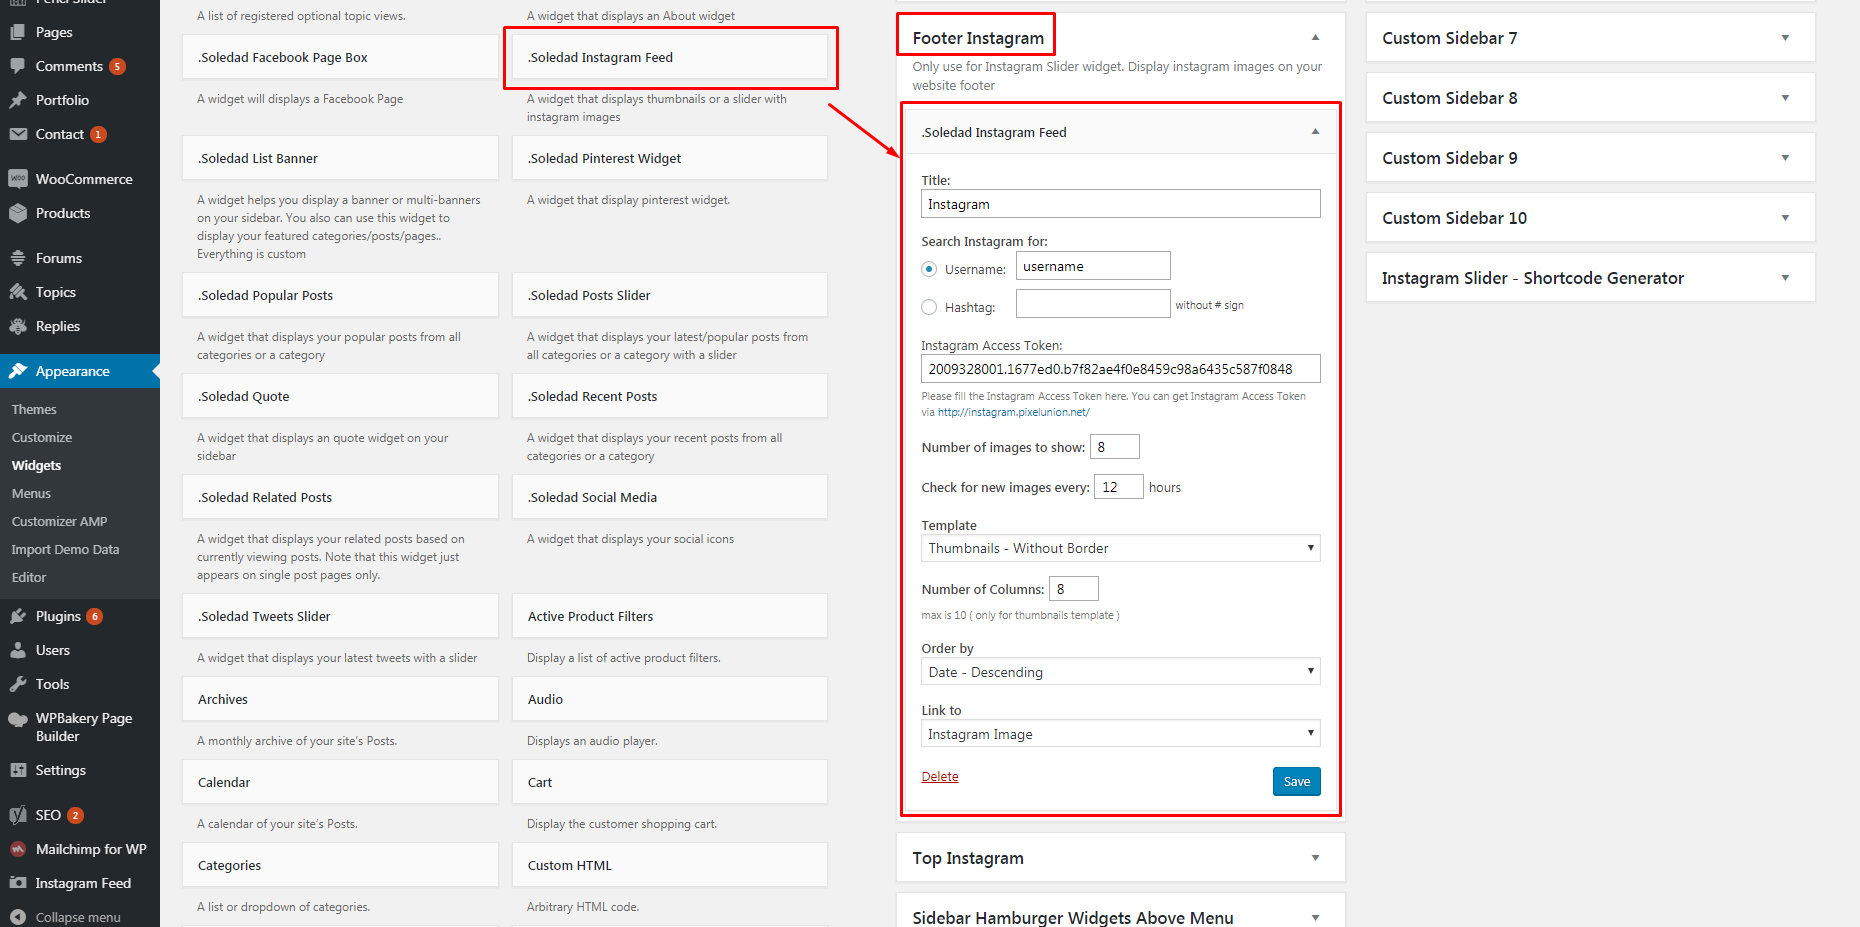Image resolution: width=1860 pixels, height=927 pixels.
Task: Save the Instagram Feed widget
Action: coord(1296,782)
